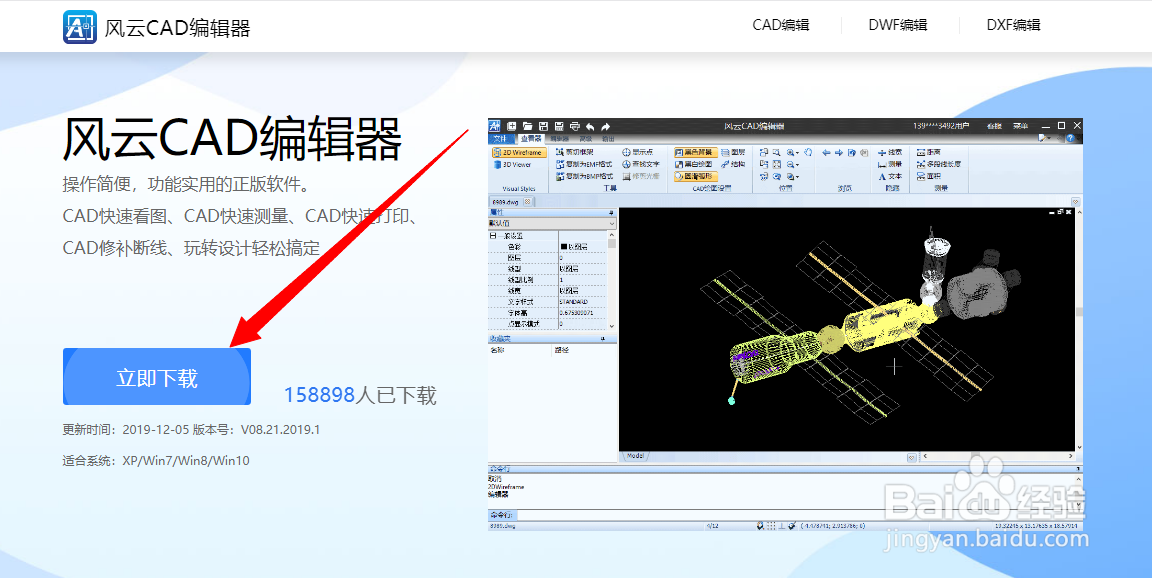Open the zoom-in dropdown arrow in 位置 group
1152x578 pixels.
click(797, 153)
